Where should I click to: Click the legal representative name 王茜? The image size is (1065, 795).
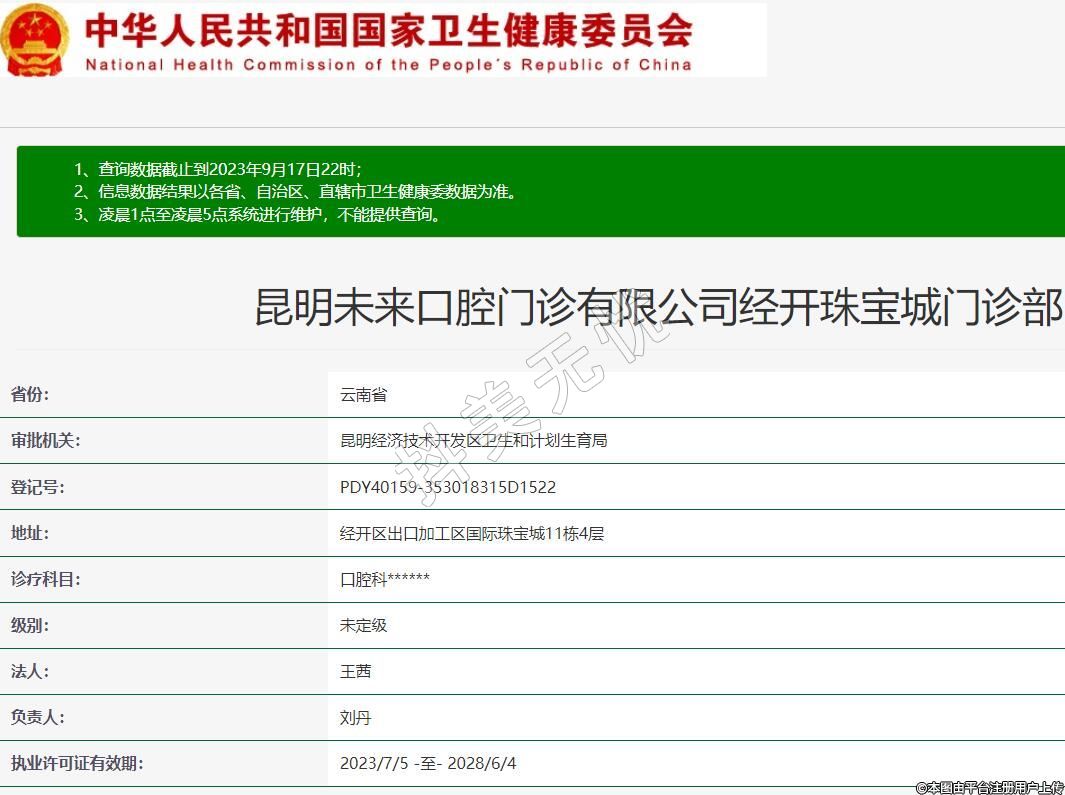pos(355,671)
